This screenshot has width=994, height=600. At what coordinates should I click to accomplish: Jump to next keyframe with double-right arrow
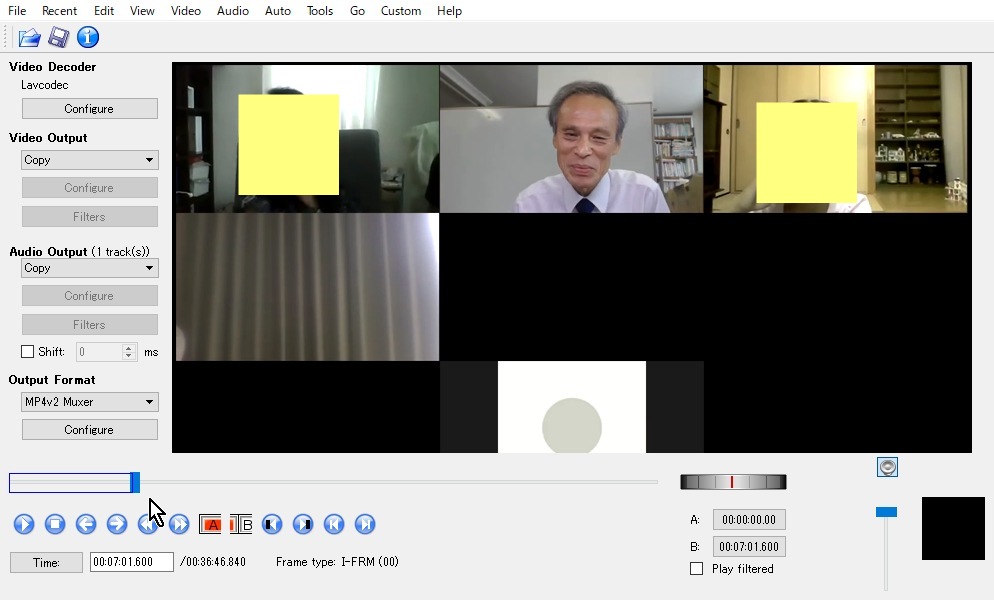[x=179, y=524]
